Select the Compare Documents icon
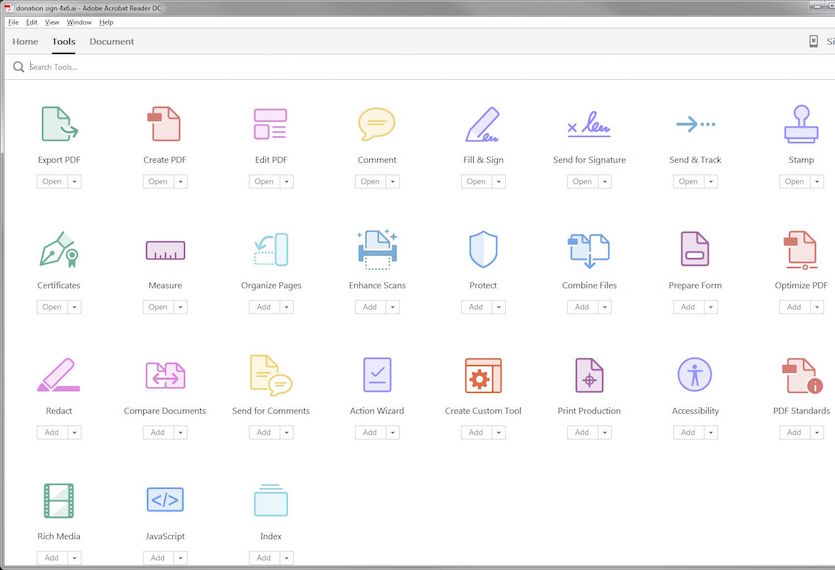 165,375
